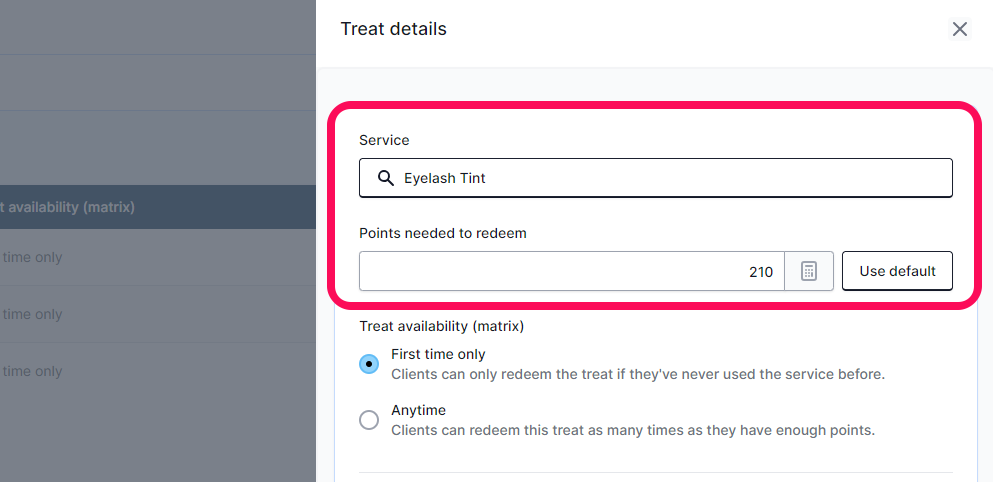Click the Points needed to redeem input
This screenshot has height=482, width=993.
(572, 271)
